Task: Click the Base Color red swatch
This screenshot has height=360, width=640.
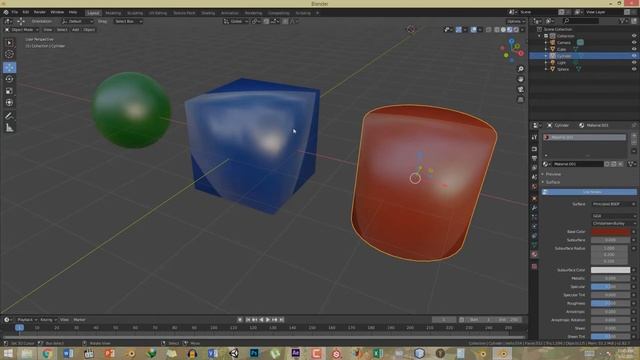Action: click(611, 232)
